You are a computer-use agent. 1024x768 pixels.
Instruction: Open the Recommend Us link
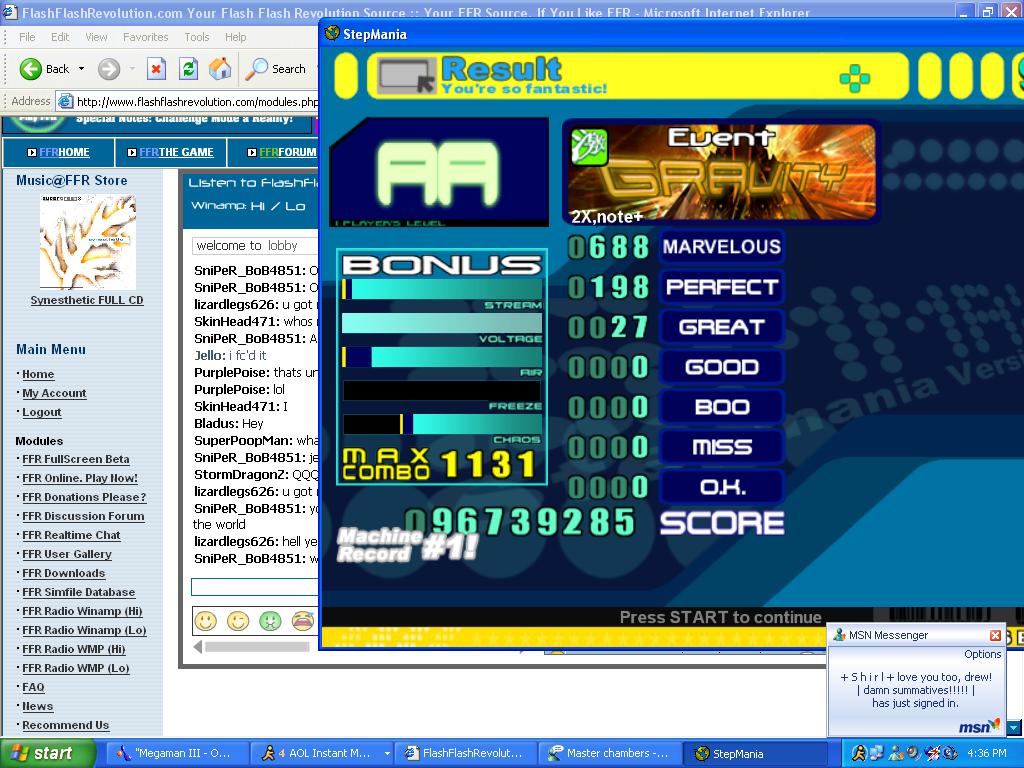click(x=65, y=725)
